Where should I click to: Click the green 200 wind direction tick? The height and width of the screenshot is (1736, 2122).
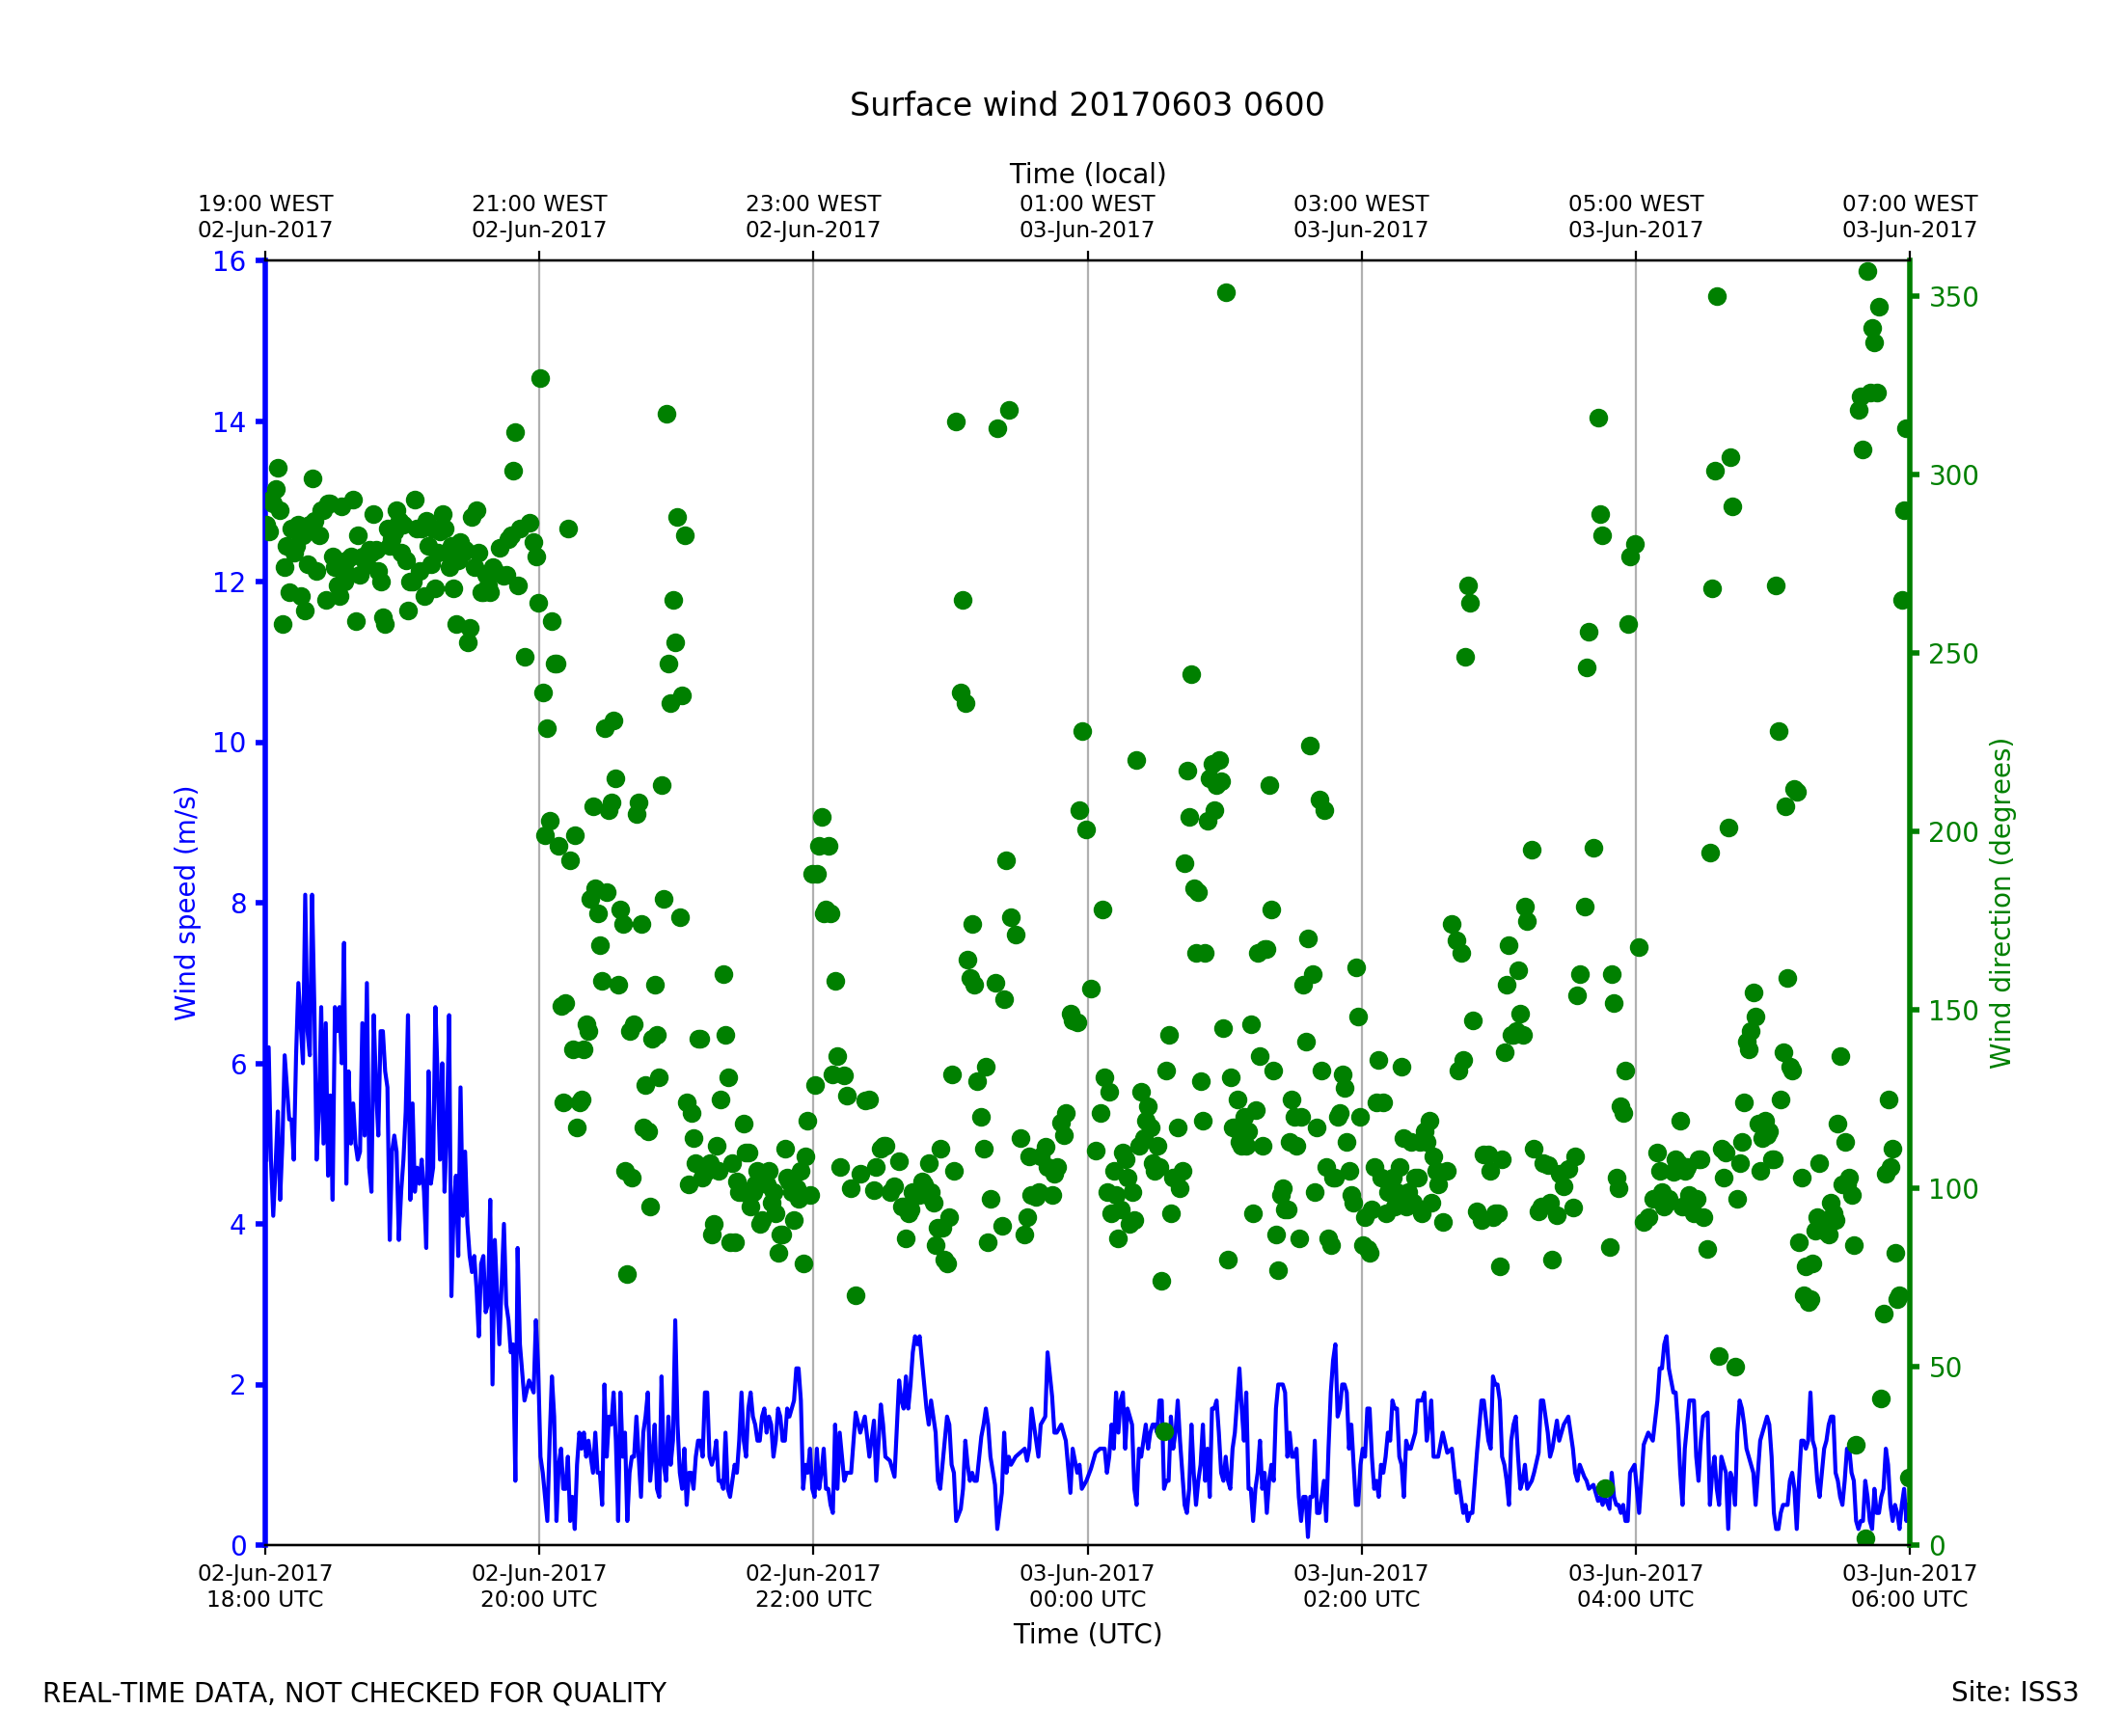[x=1953, y=832]
